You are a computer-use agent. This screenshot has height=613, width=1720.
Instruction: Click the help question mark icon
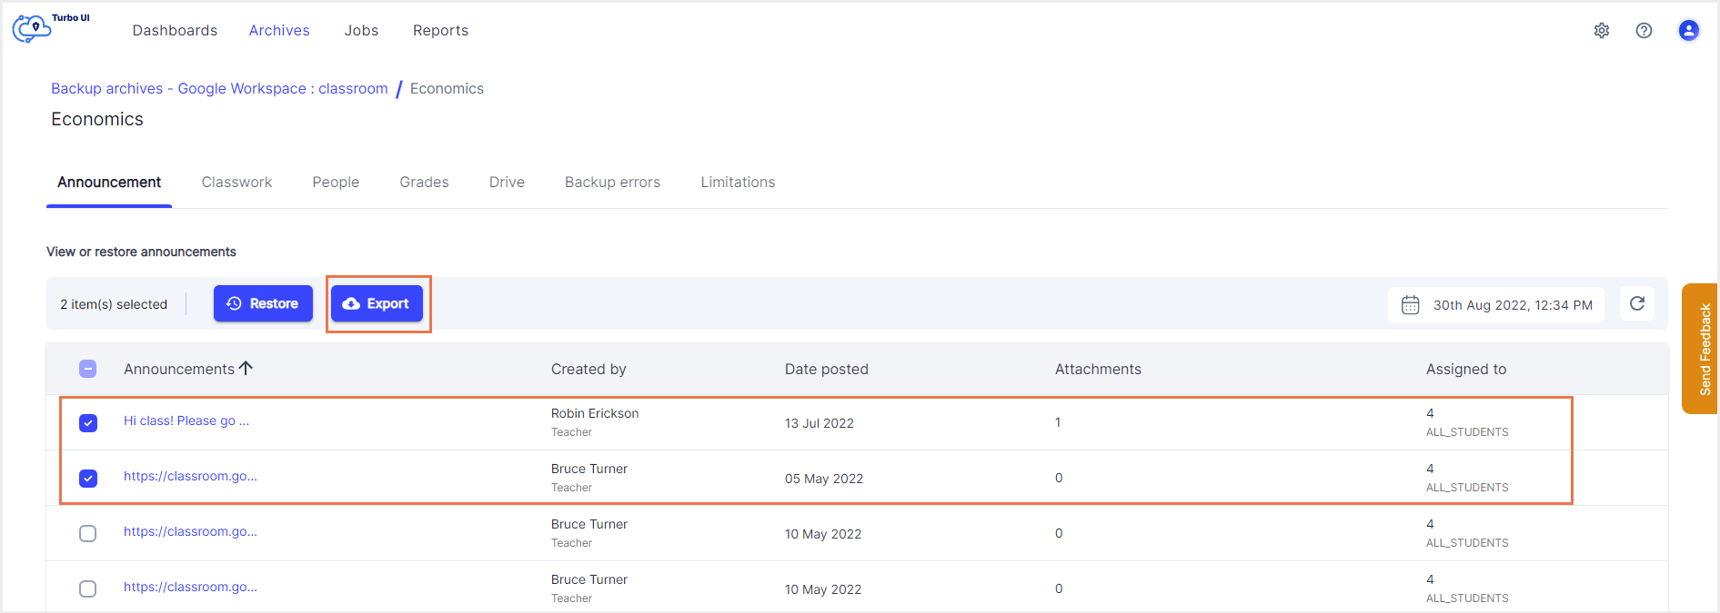[1644, 30]
